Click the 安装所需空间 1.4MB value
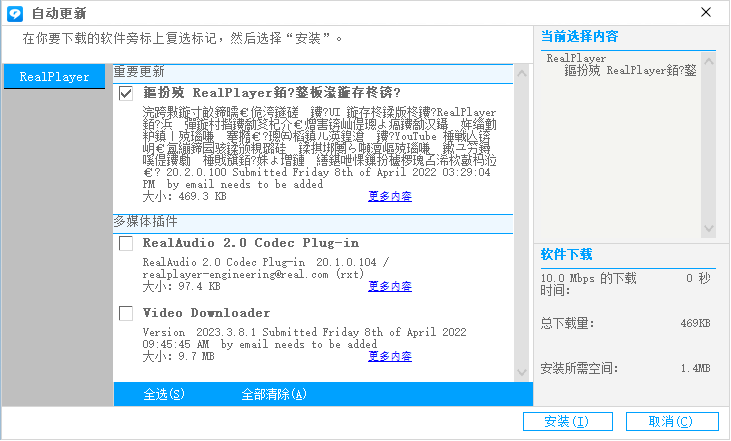The width and height of the screenshot is (731, 441). (695, 368)
